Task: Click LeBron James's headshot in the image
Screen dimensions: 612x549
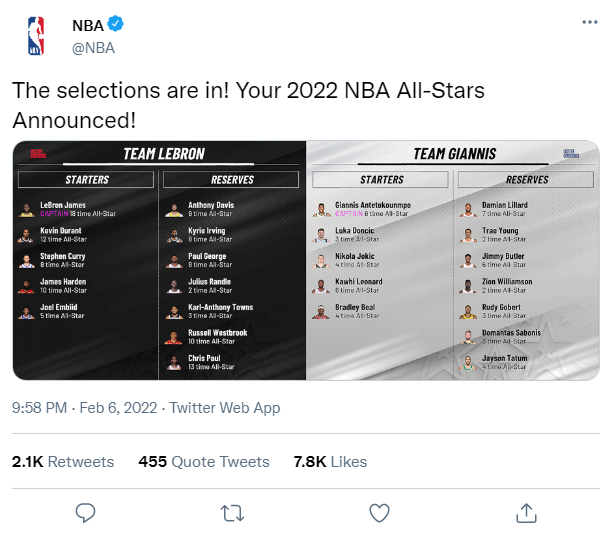Action: click(x=26, y=209)
